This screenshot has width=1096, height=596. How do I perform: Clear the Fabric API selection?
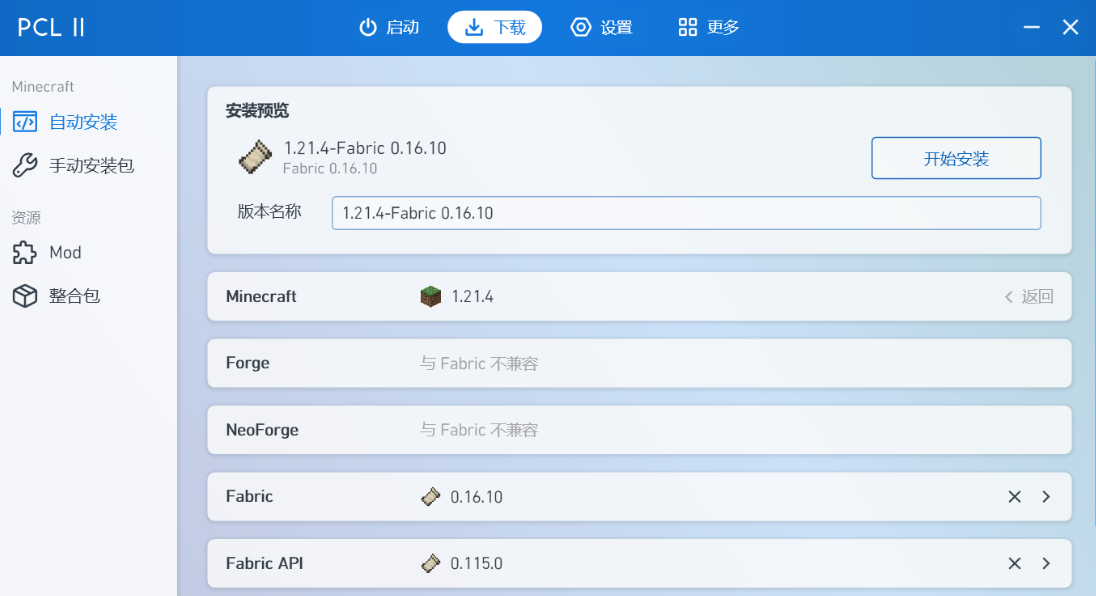click(1014, 563)
